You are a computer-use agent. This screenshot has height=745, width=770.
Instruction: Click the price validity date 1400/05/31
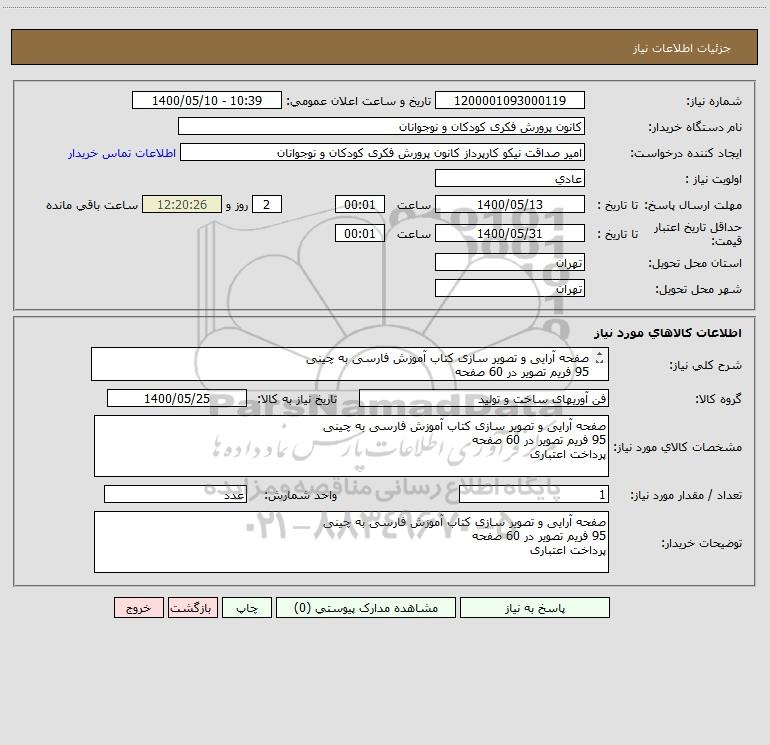[x=510, y=233]
